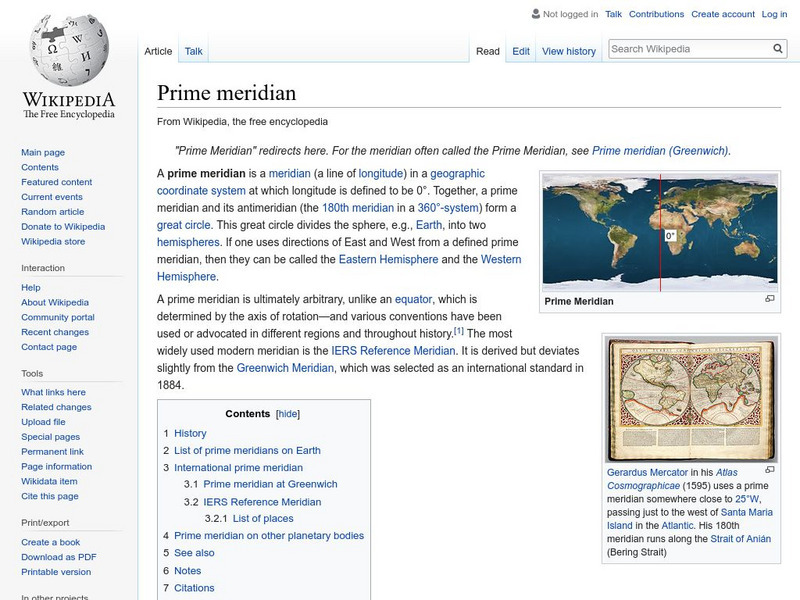This screenshot has height=600, width=800.
Task: Jump to List of places subsection
Action: point(263,518)
